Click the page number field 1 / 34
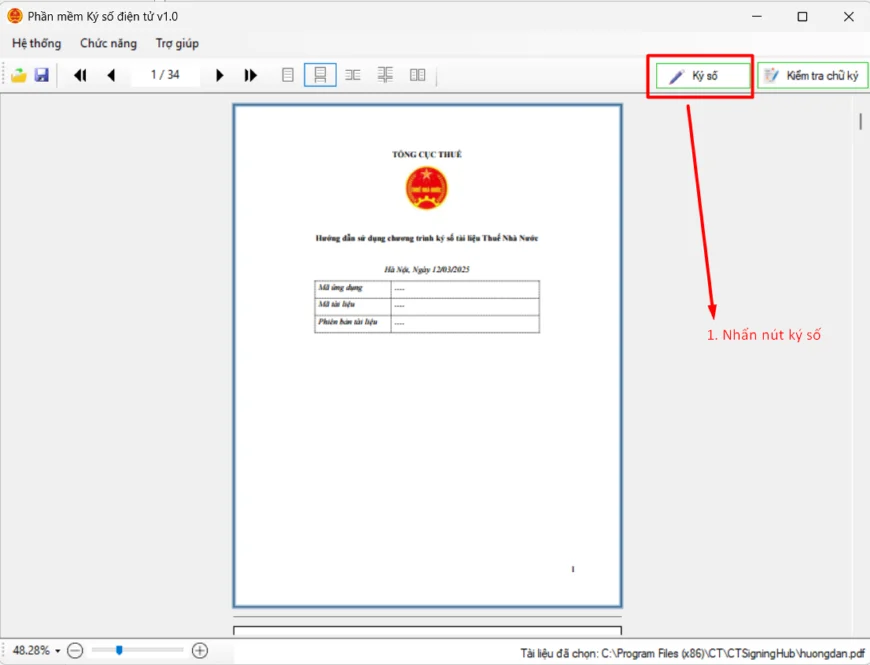Screen dimensions: 870x665 [165, 74]
